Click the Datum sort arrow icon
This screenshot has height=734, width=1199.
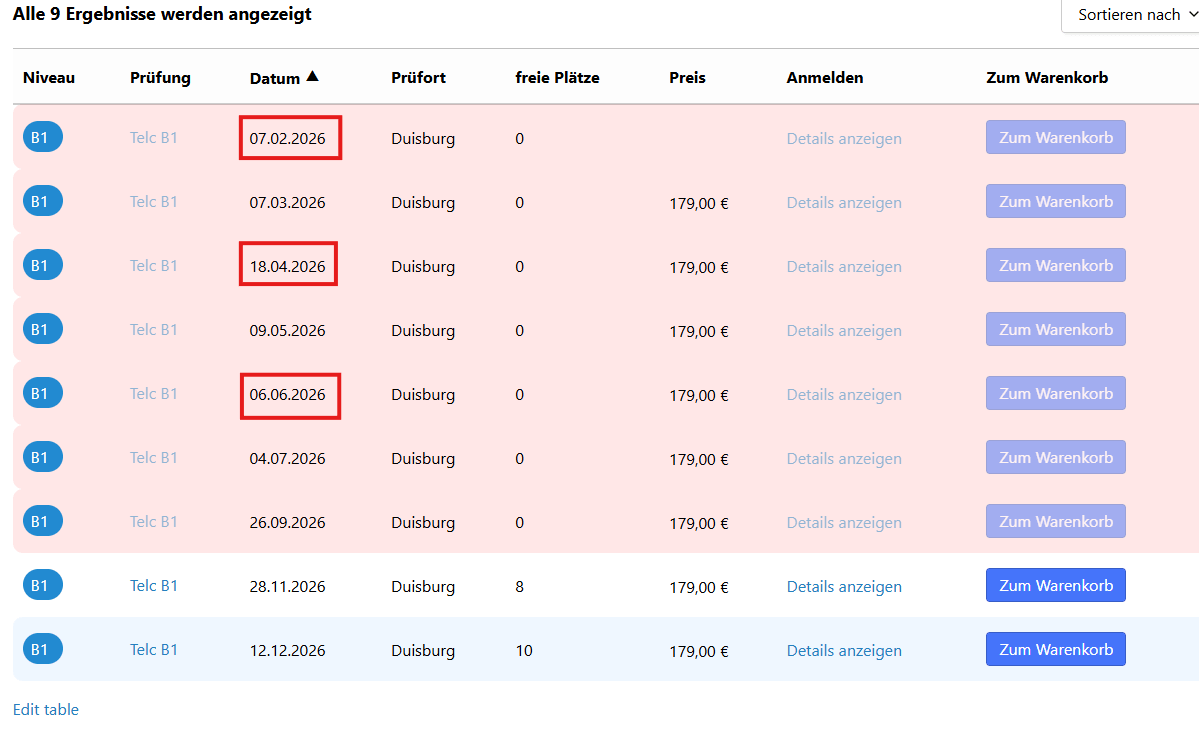pos(312,76)
